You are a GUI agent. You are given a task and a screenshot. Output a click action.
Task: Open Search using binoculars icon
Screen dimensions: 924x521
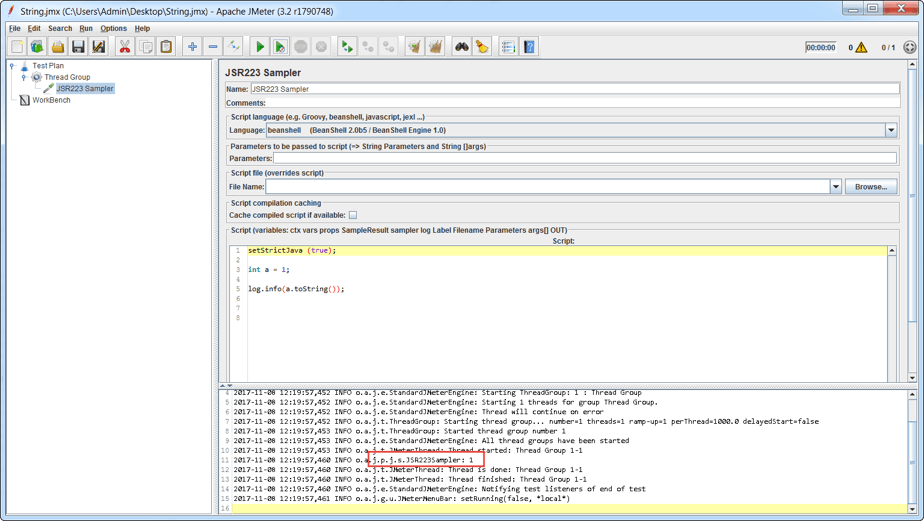coord(462,47)
